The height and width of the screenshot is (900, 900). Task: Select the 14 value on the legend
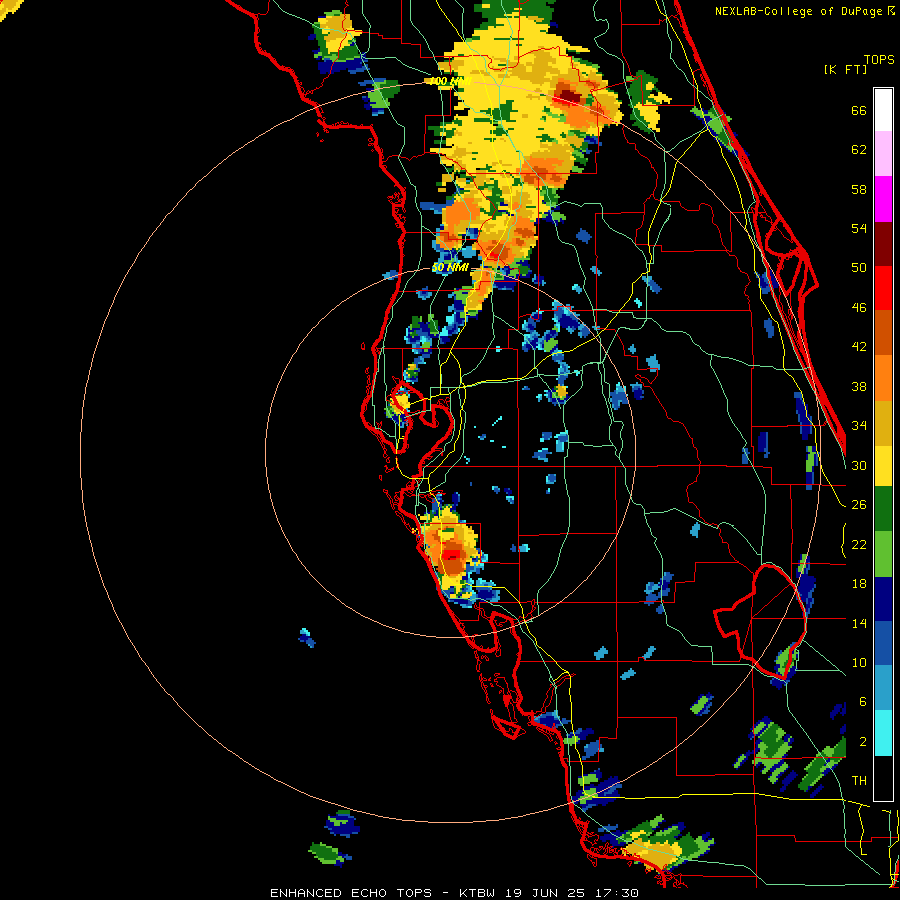click(859, 623)
